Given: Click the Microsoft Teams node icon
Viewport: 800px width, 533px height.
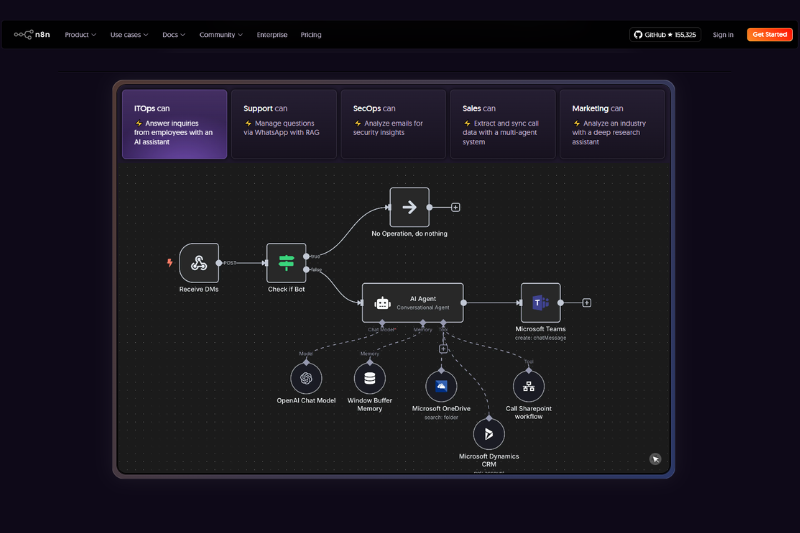Looking at the screenshot, I should point(540,302).
